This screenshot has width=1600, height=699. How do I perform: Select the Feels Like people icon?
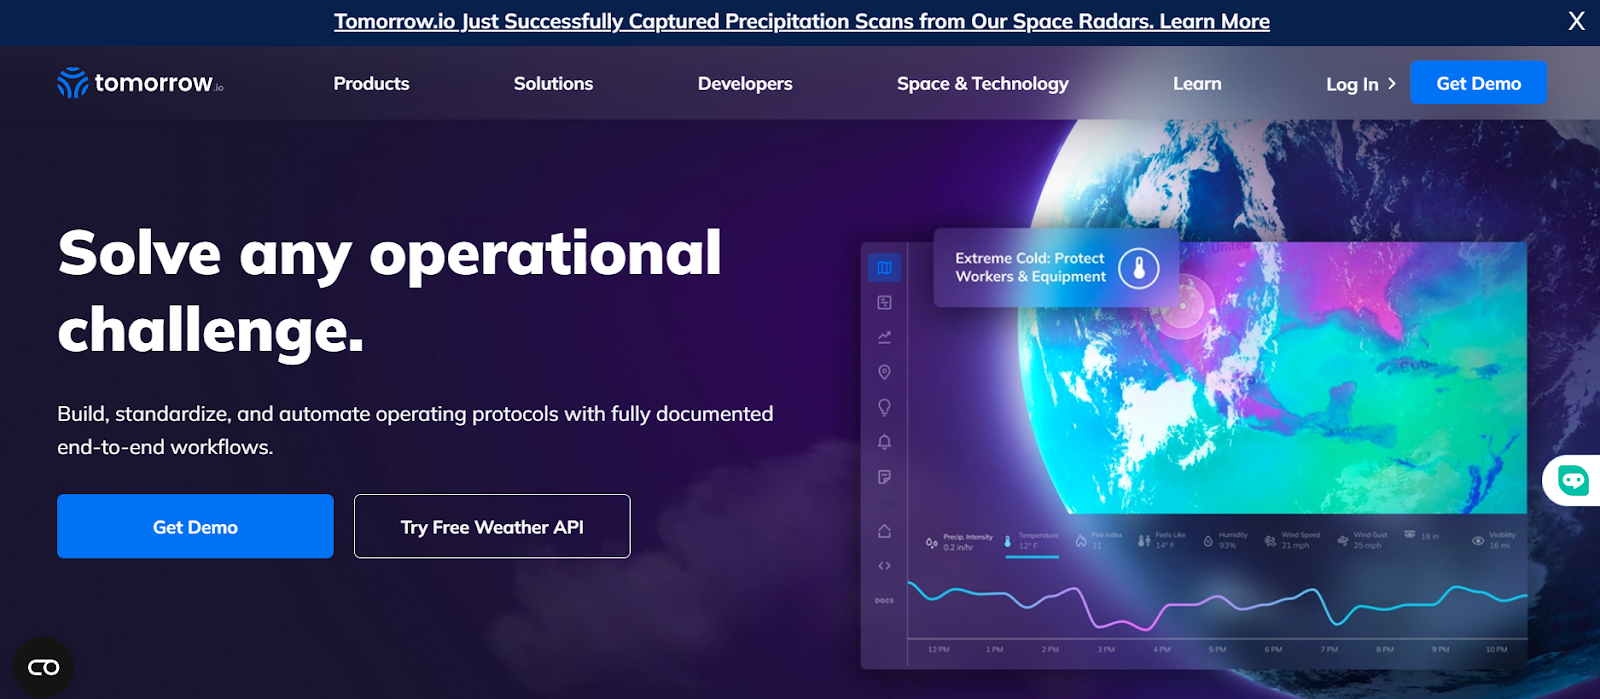pyautogui.click(x=1145, y=541)
